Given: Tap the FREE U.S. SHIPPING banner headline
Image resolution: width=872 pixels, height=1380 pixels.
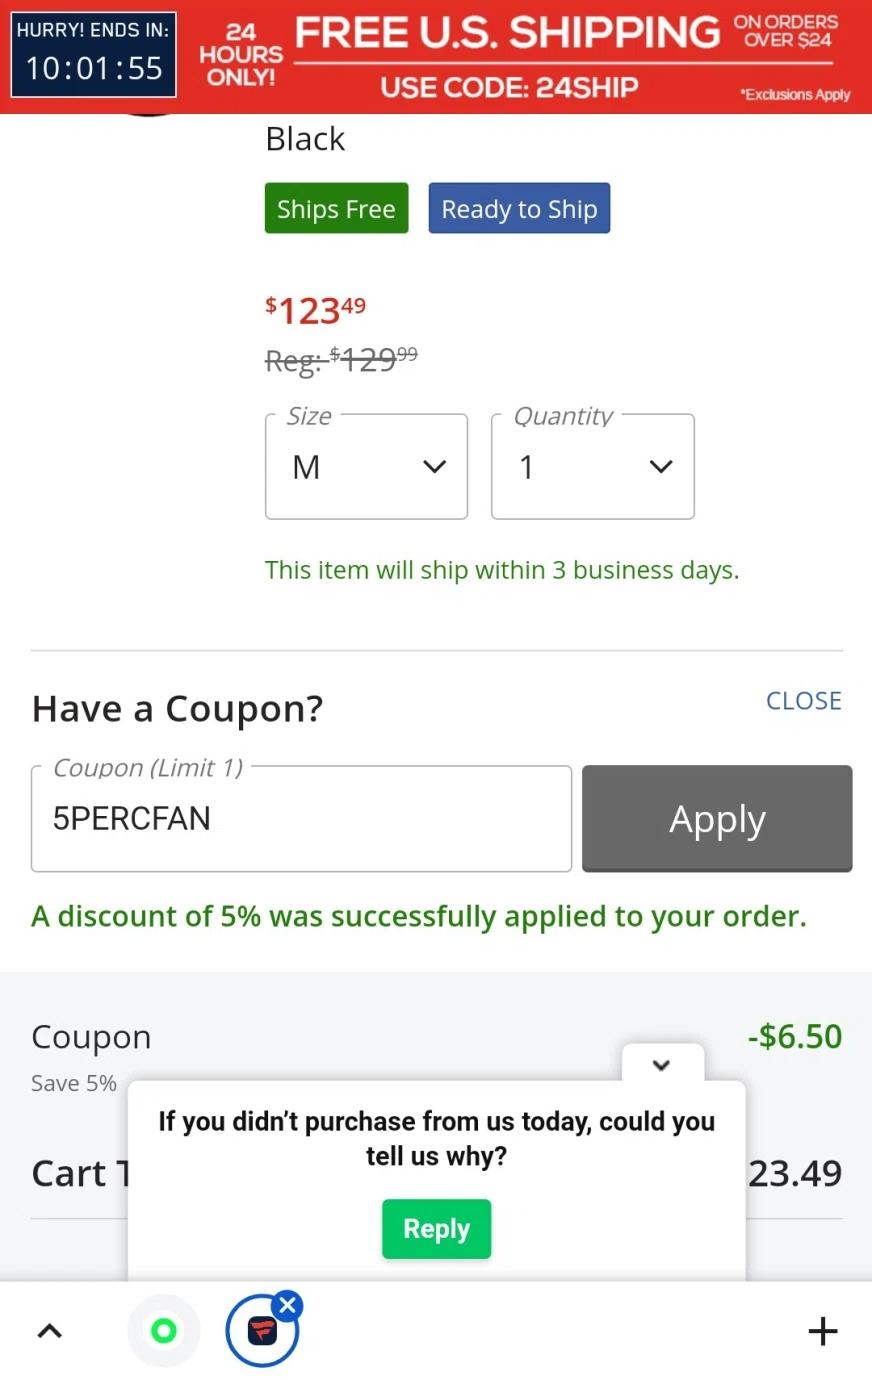Looking at the screenshot, I should [507, 33].
